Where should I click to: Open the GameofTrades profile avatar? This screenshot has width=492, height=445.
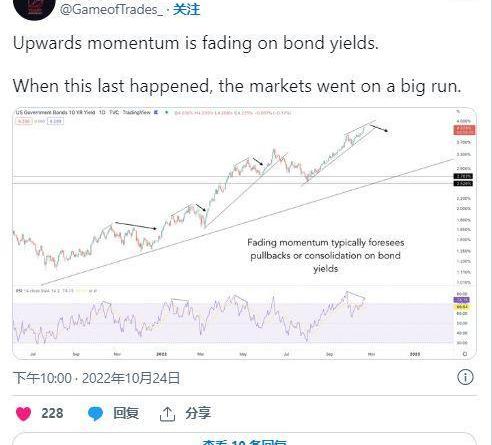(x=34, y=8)
